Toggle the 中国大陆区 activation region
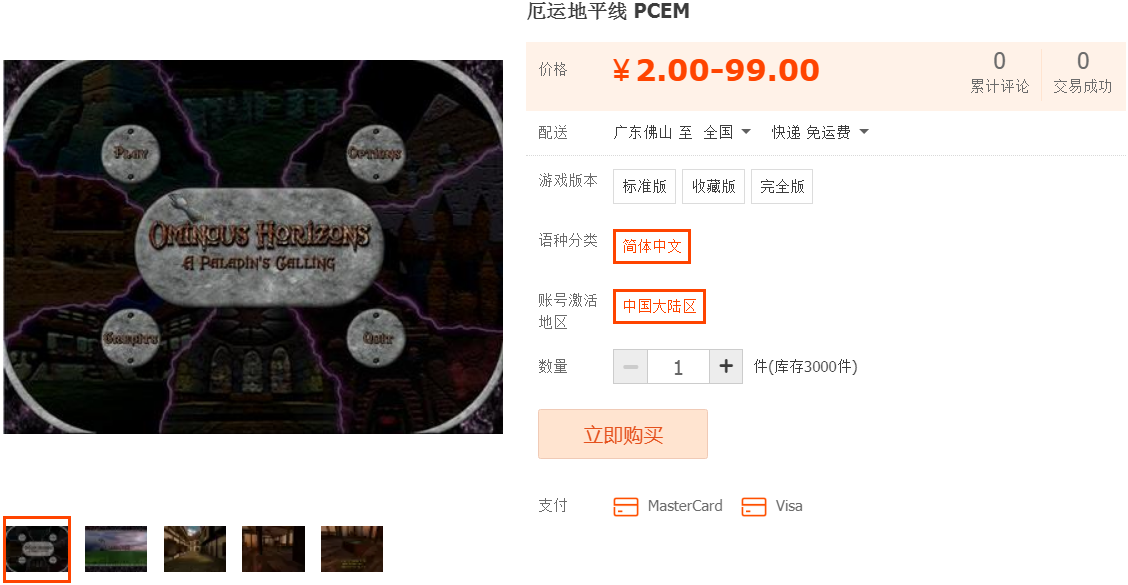 pyautogui.click(x=659, y=307)
